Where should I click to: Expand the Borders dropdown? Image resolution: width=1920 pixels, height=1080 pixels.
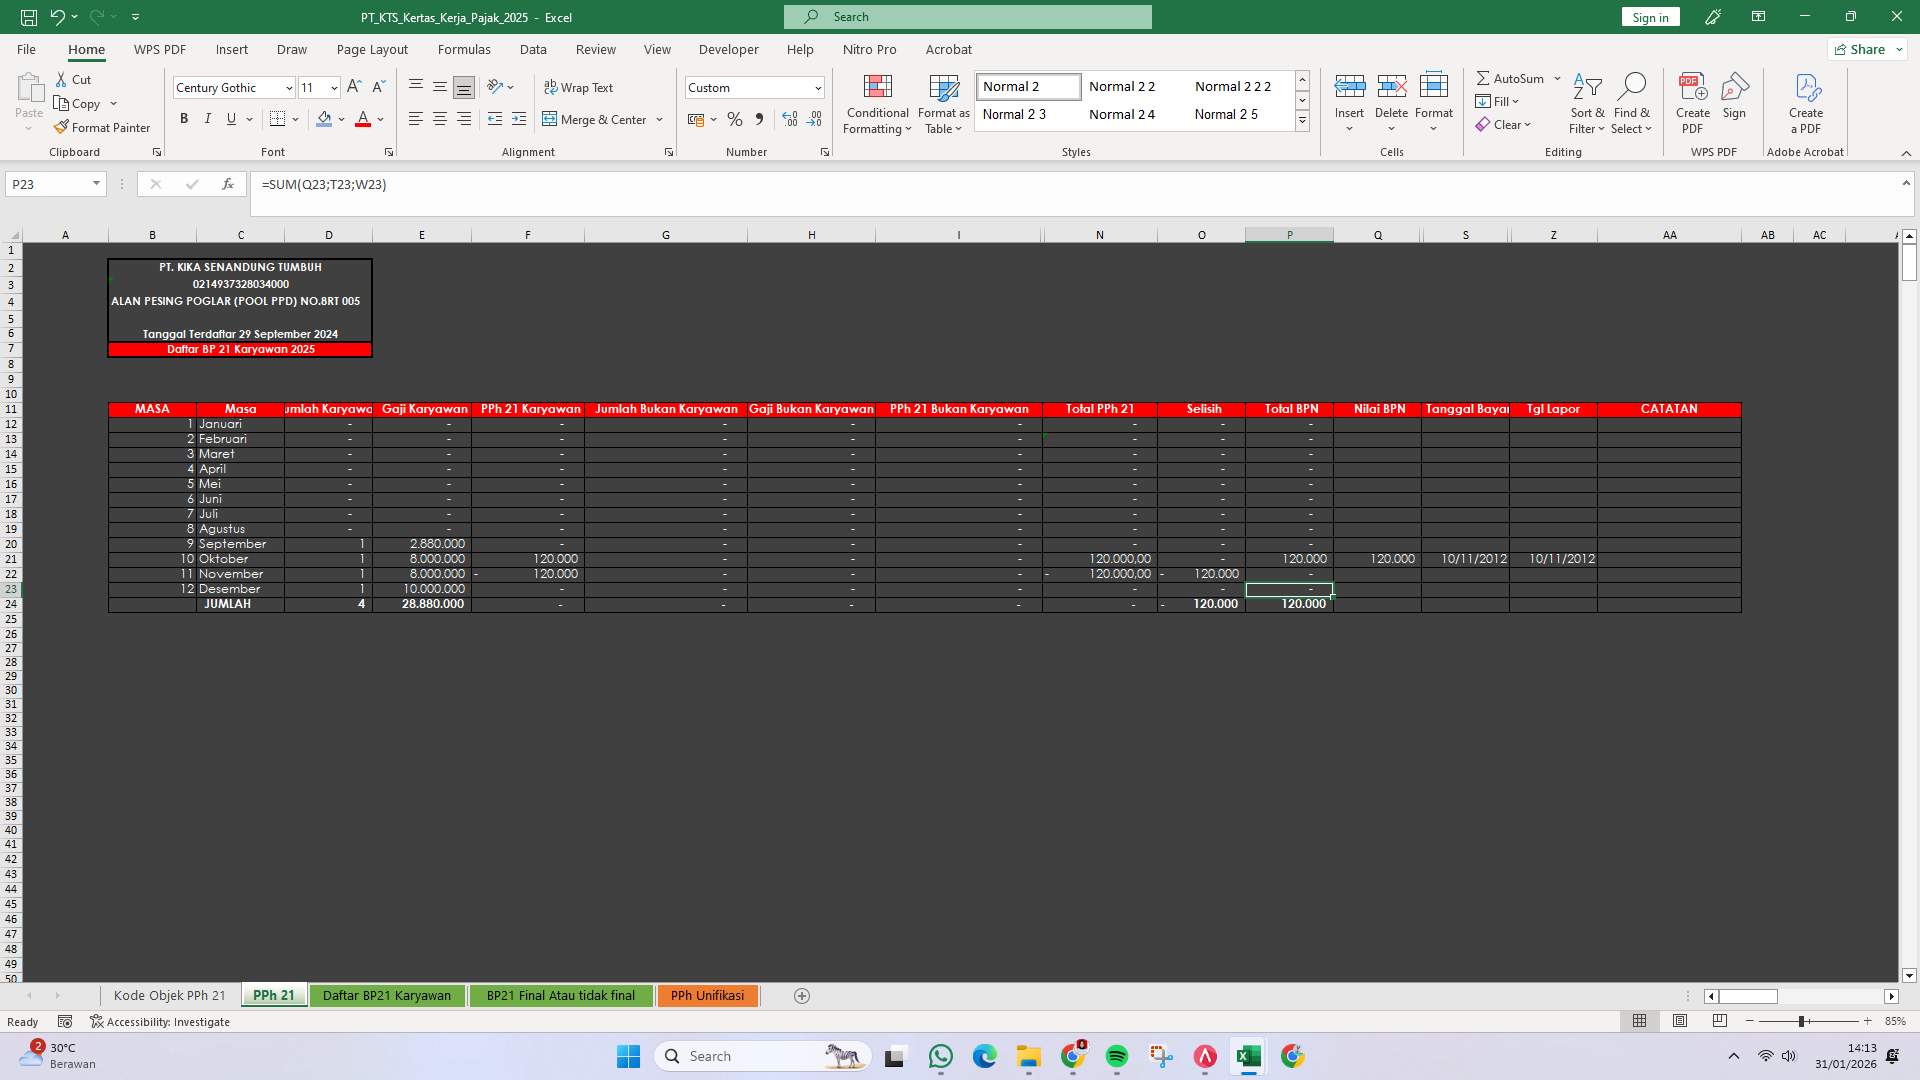(295, 119)
